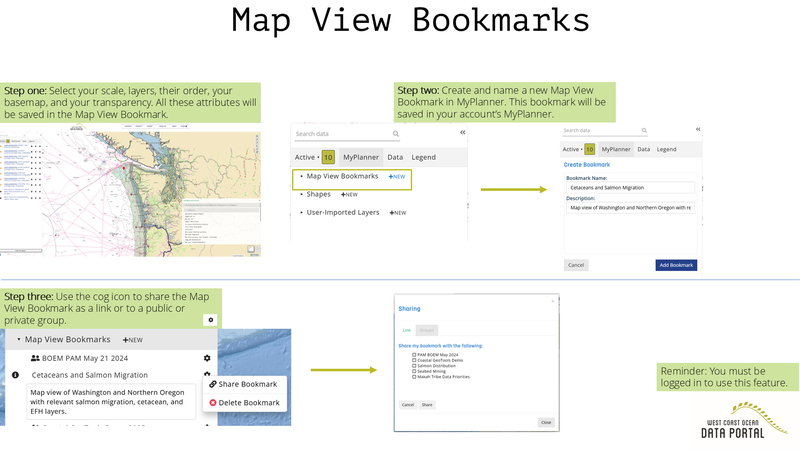Image resolution: width=800 pixels, height=450 pixels.
Task: Choose Delete Bookmark from the cog menu
Action: pos(244,403)
